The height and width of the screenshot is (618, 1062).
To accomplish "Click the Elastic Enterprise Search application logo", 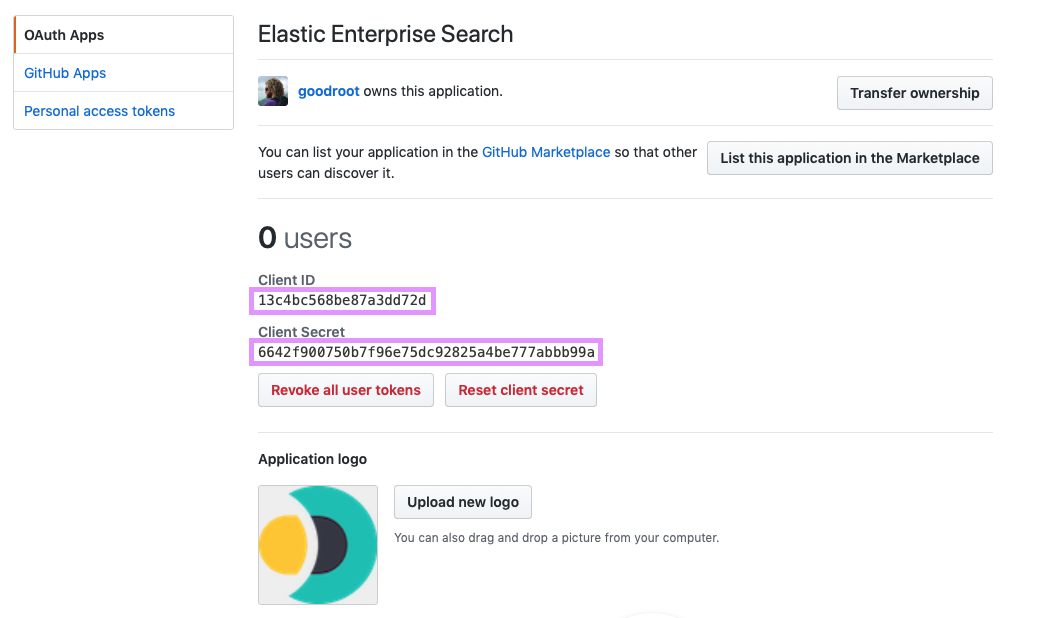I will click(x=318, y=545).
